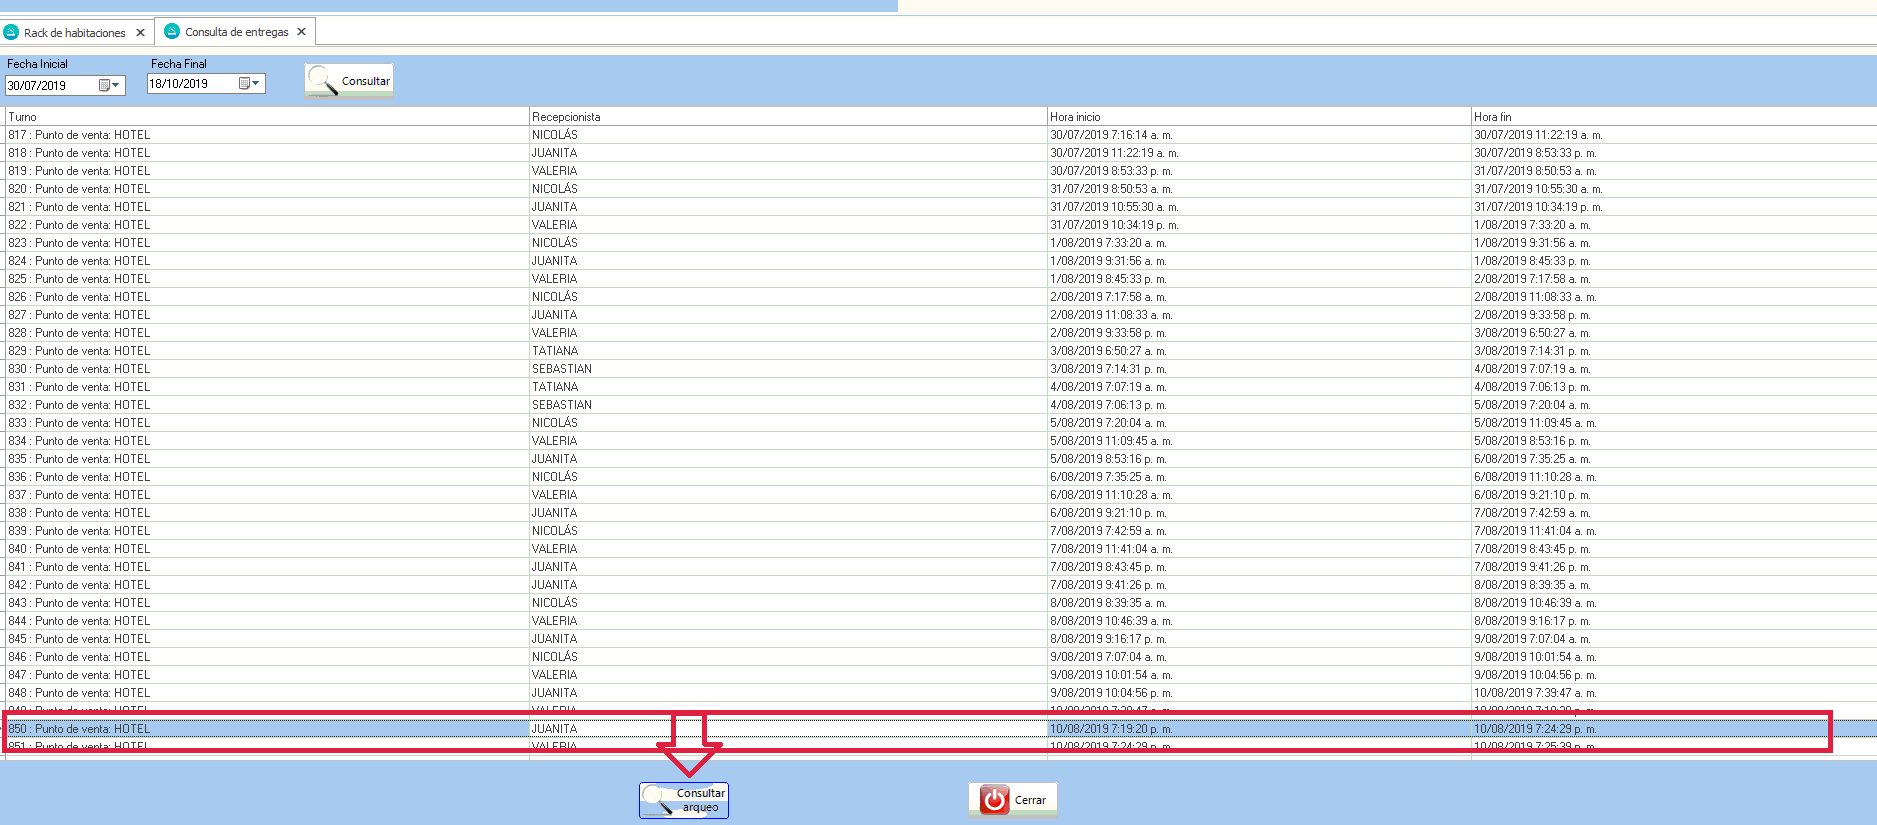The image size is (1877, 825).
Task: Switch to Consulta de entregas tab
Action: click(x=236, y=32)
